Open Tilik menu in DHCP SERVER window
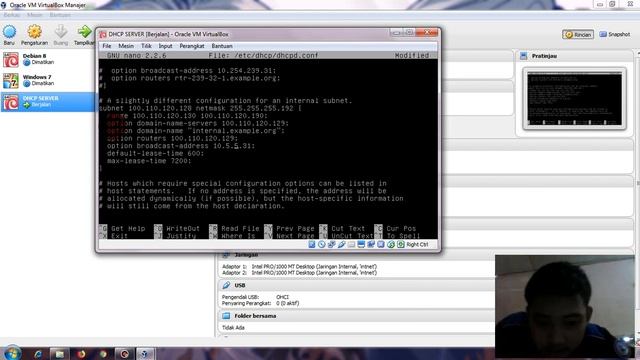The height and width of the screenshot is (360, 640). pyautogui.click(x=146, y=46)
